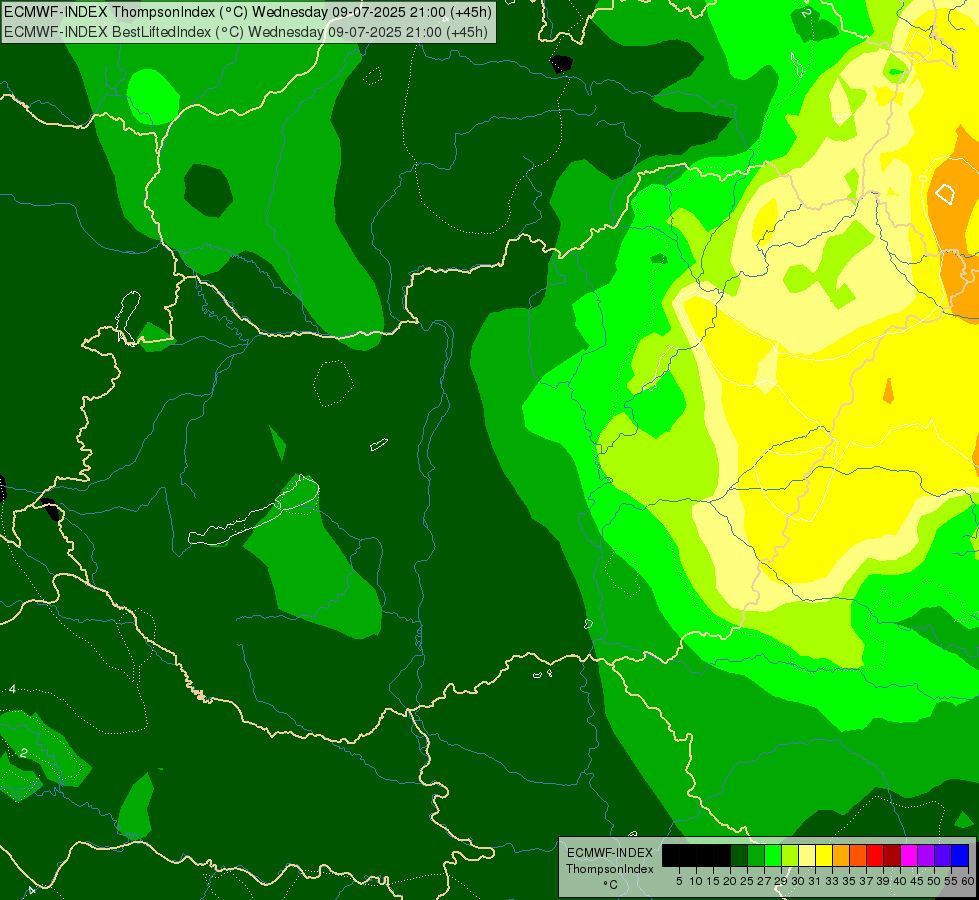Image resolution: width=979 pixels, height=900 pixels.
Task: Click the dark green 20–25 legend swatch
Action: 739,855
